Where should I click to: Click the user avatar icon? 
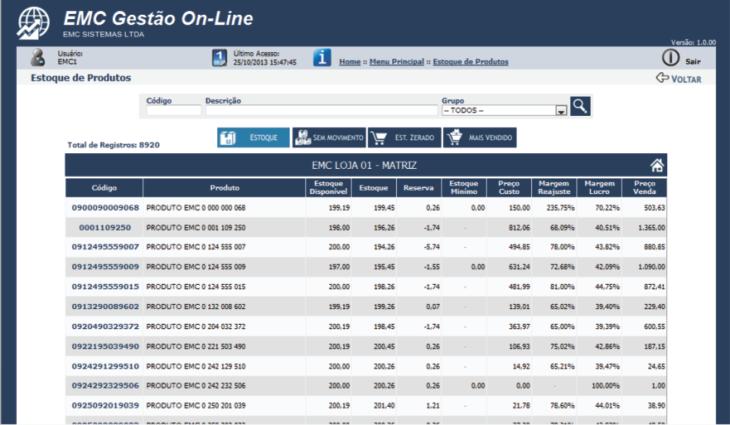[38, 58]
